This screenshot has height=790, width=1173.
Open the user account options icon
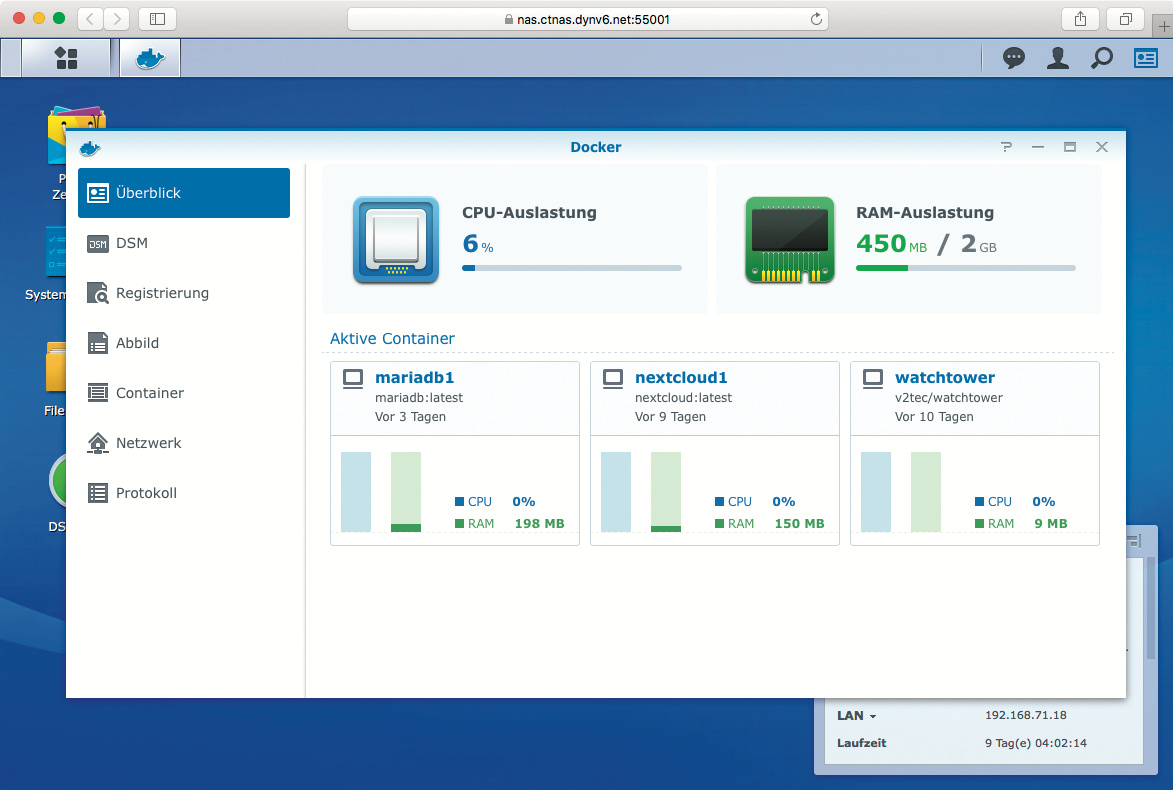pyautogui.click(x=1057, y=58)
